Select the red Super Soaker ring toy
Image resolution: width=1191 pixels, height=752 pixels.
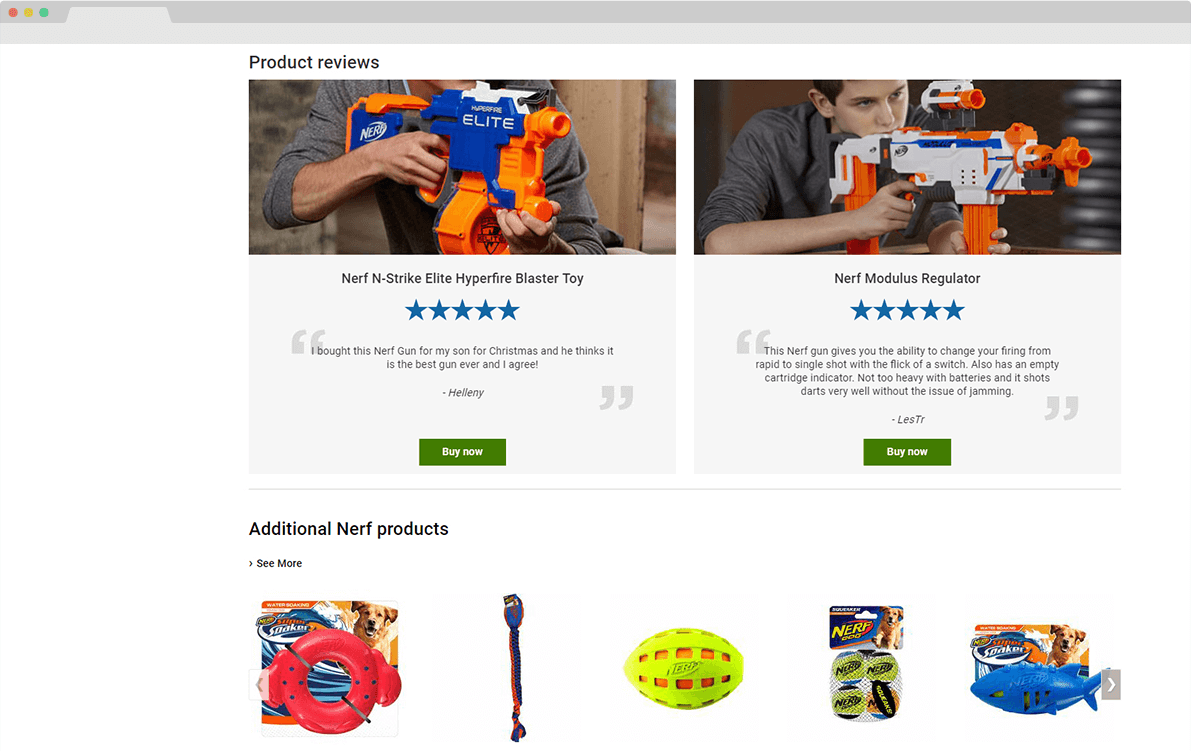(329, 668)
